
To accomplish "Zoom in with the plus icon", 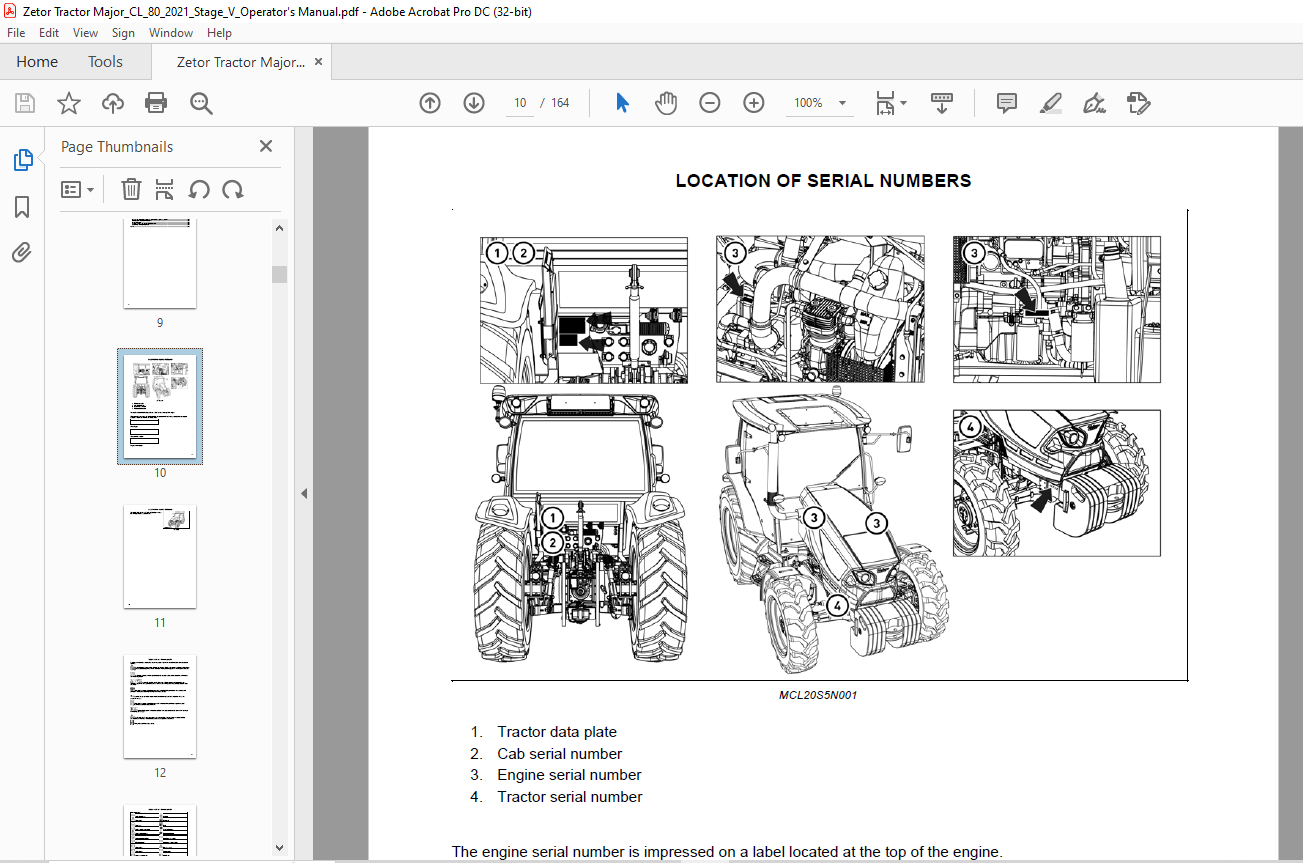I will [x=754, y=103].
